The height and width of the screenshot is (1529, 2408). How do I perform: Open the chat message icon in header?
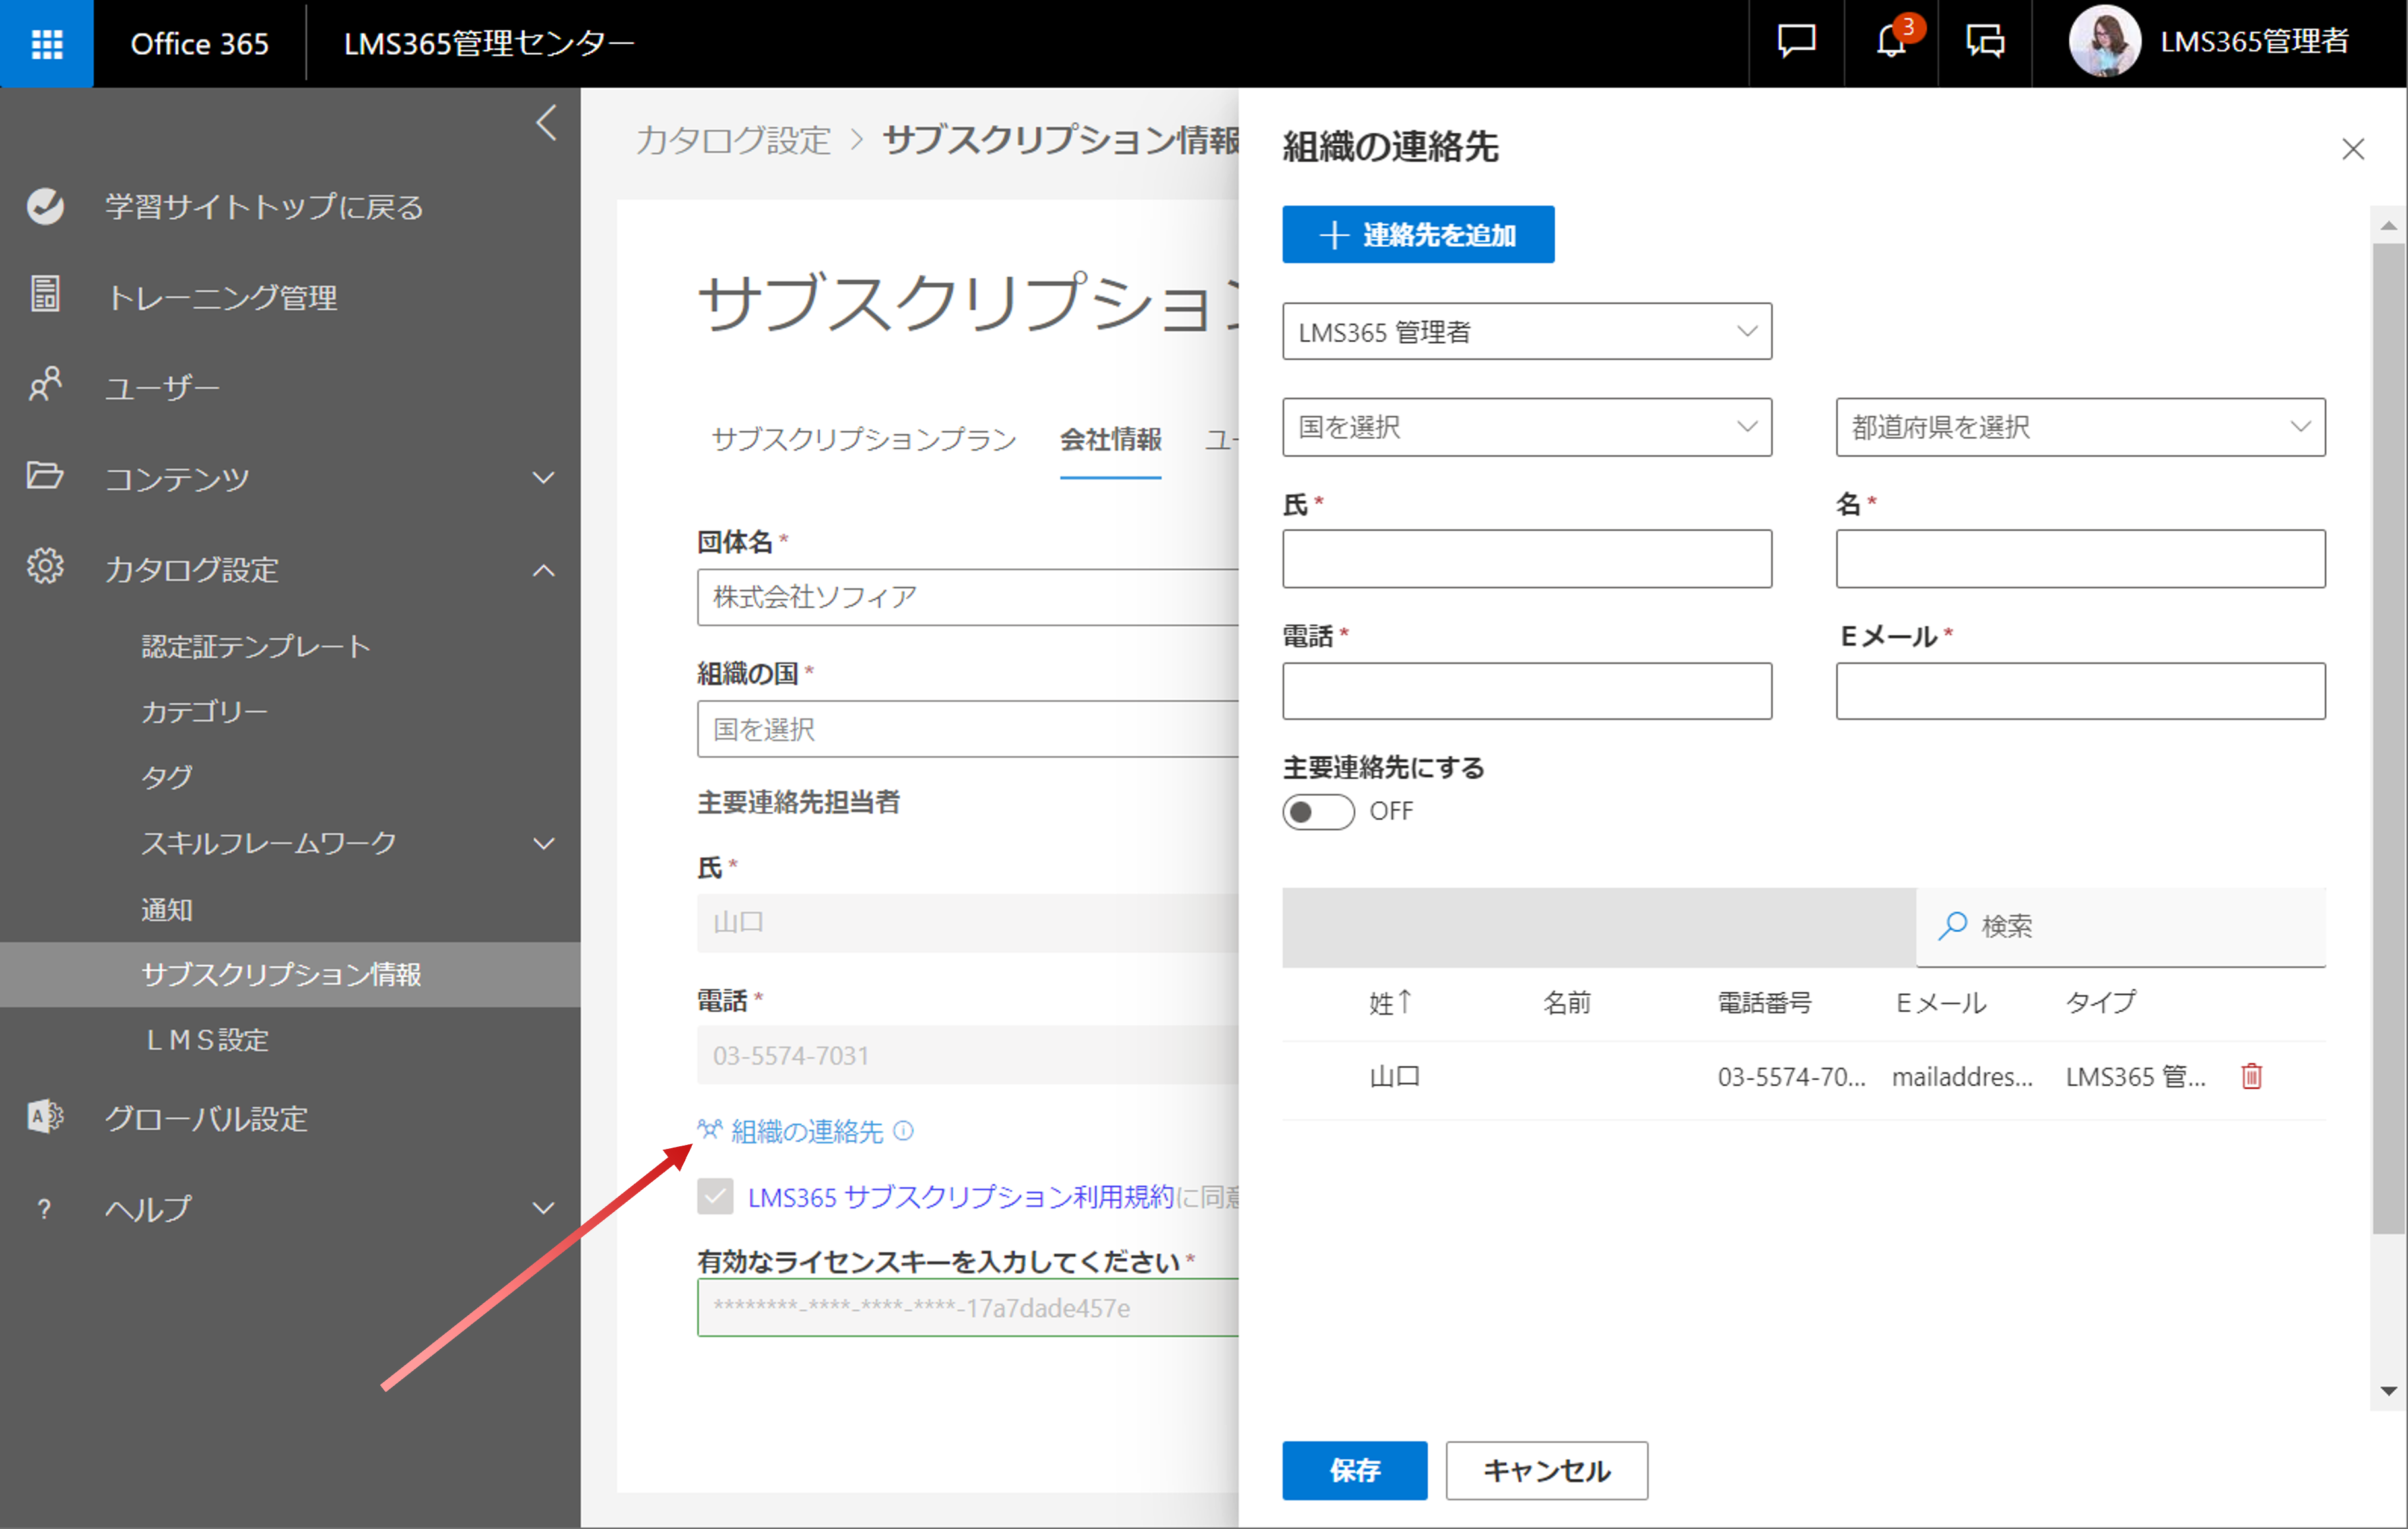point(1796,42)
